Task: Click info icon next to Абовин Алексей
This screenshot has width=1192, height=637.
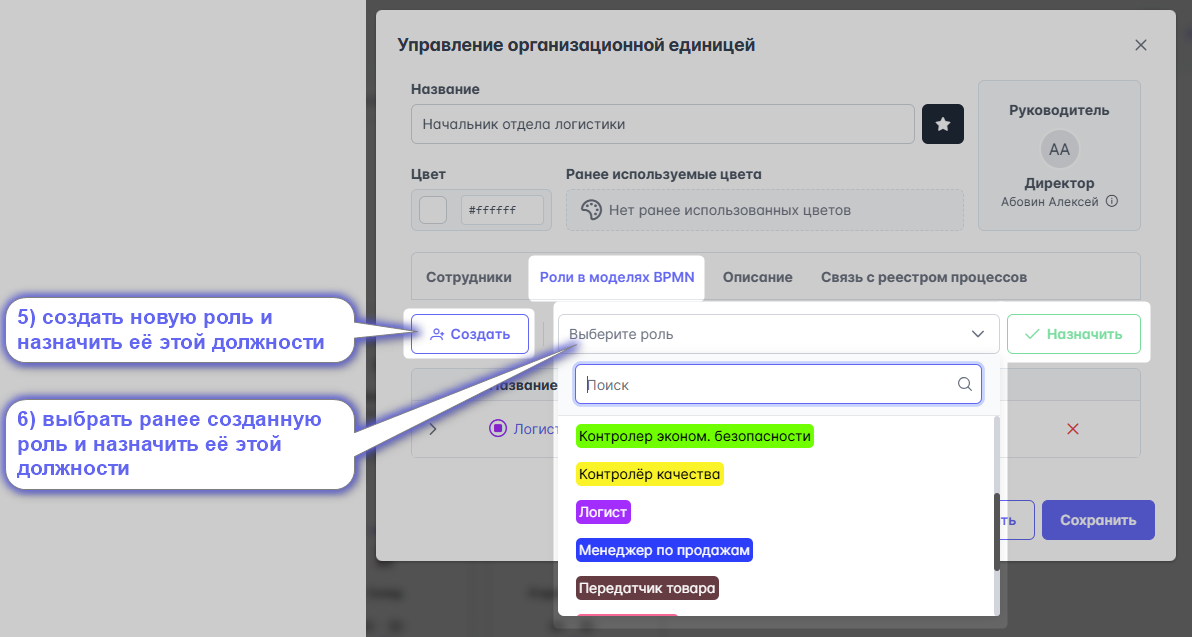Action: coord(1111,201)
